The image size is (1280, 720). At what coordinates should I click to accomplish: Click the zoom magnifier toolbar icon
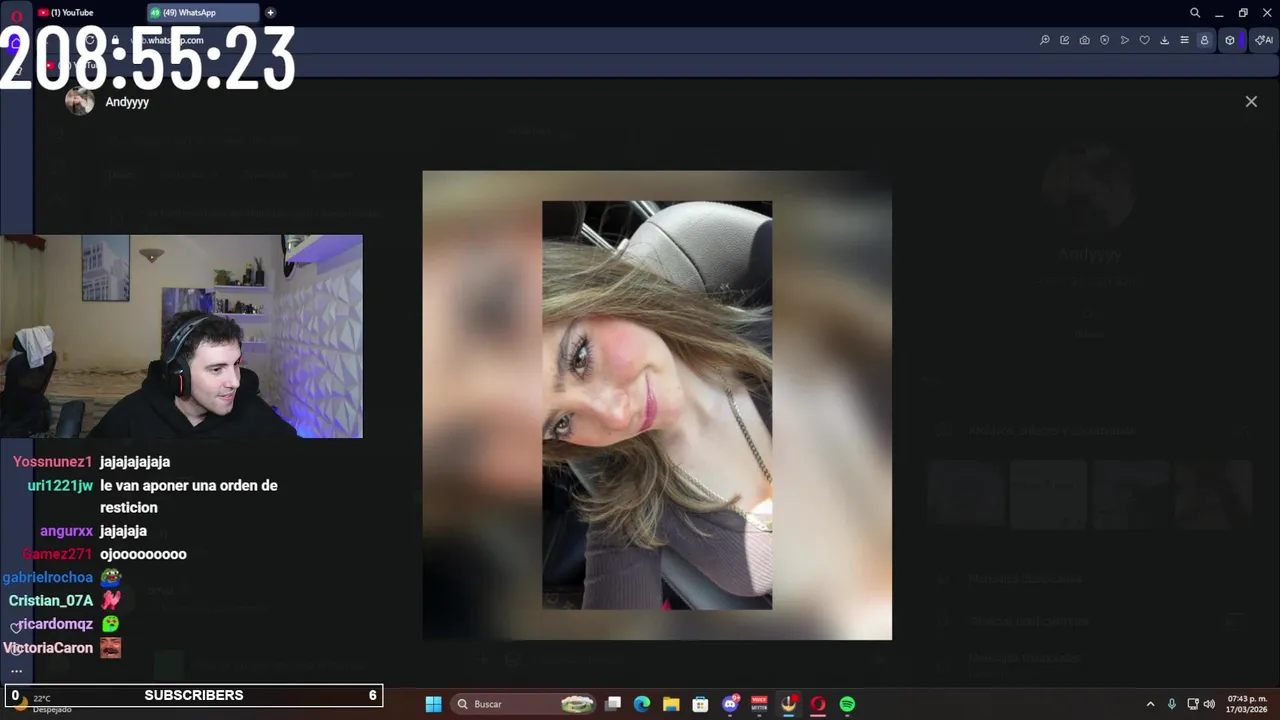[x=1045, y=40]
